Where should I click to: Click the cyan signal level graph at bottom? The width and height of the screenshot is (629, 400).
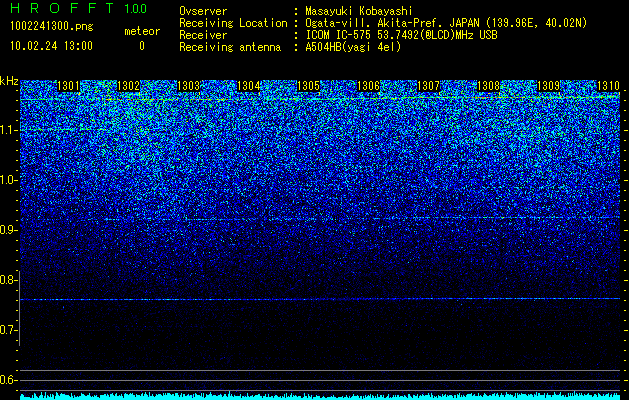point(320,396)
